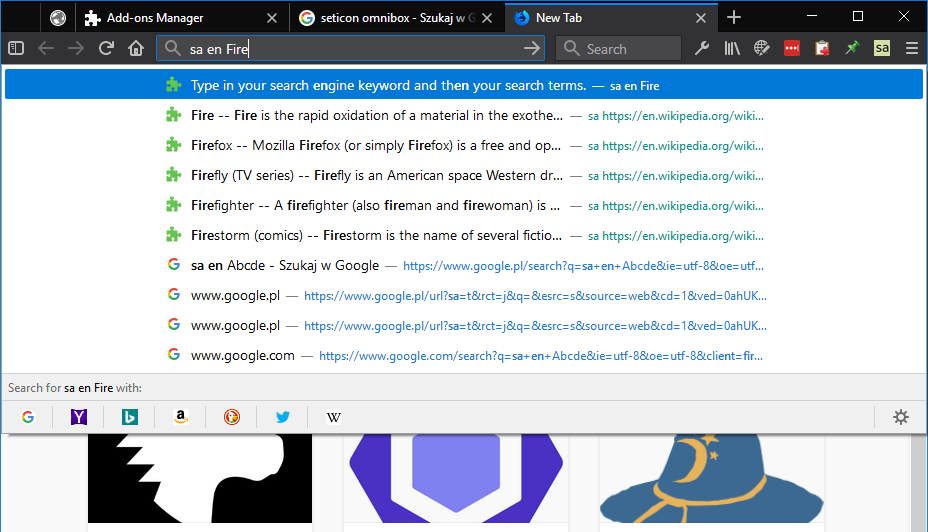The height and width of the screenshot is (532, 928).
Task: Choose the 'Firestorm (comics)' suggestion
Action: pyautogui.click(x=464, y=236)
